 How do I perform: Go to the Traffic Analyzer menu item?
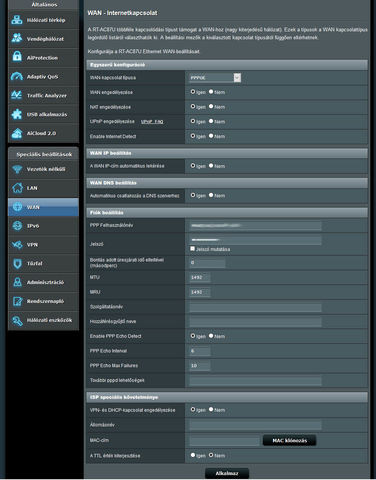pyautogui.click(x=43, y=95)
